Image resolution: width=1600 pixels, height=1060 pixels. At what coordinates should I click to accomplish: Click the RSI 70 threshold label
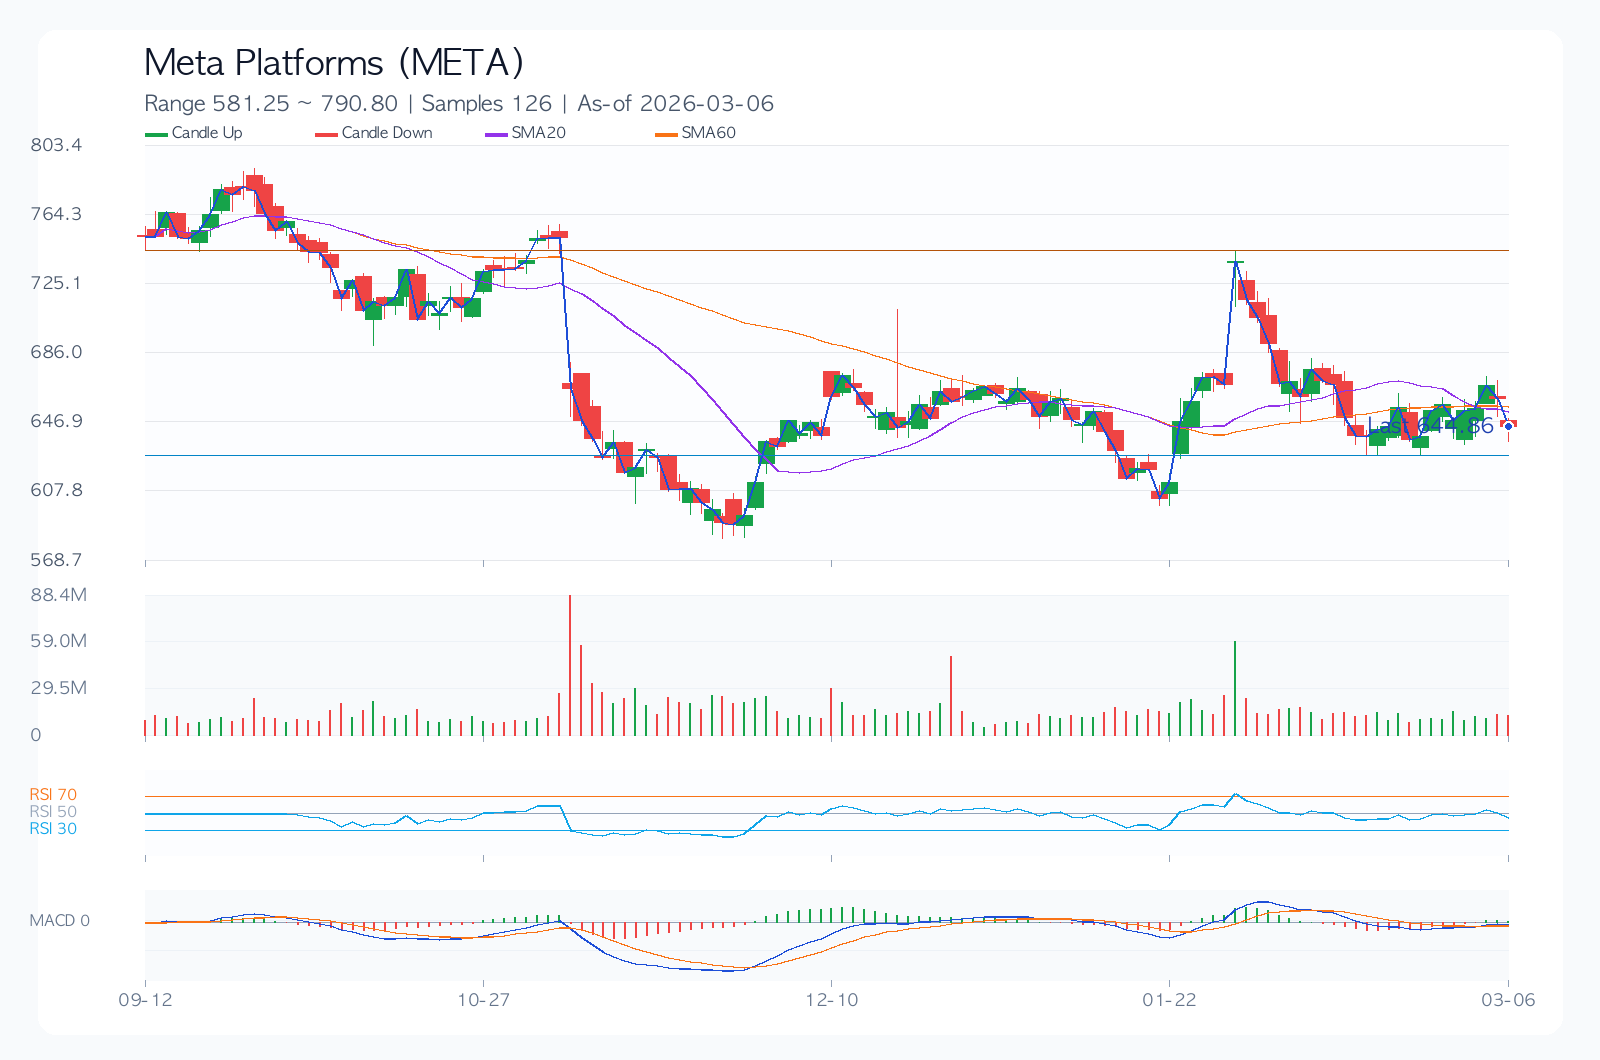(53, 795)
